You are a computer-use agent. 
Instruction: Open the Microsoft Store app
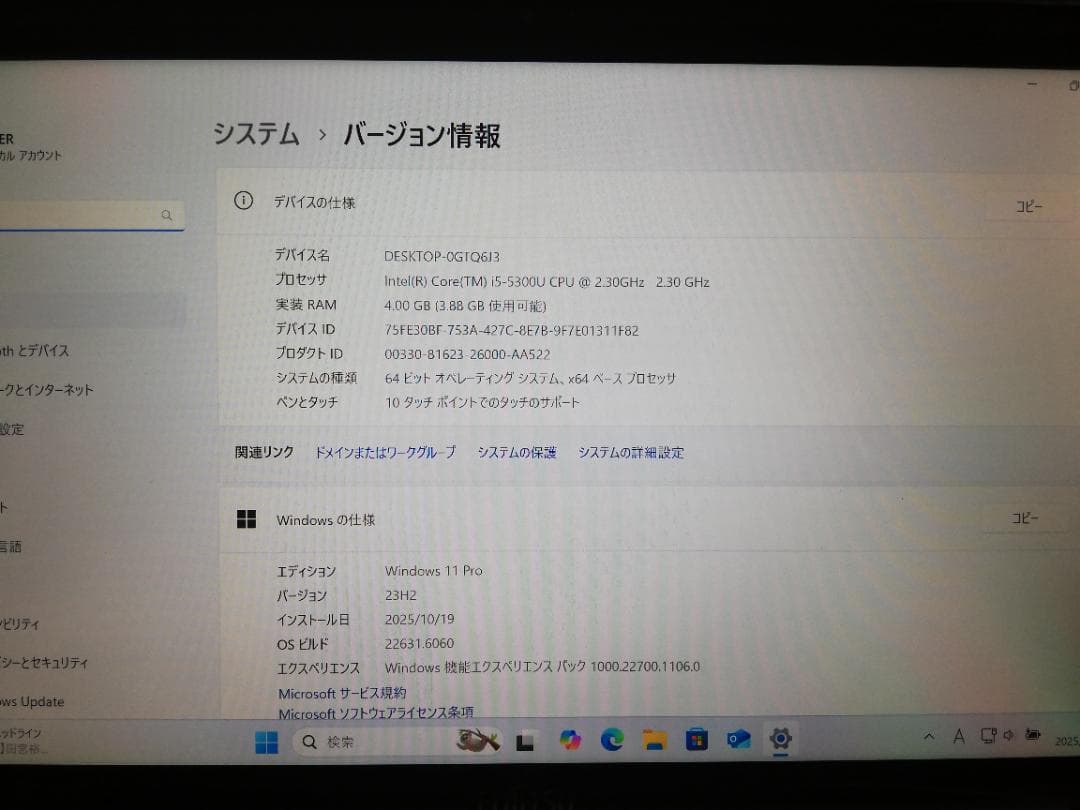(x=694, y=741)
